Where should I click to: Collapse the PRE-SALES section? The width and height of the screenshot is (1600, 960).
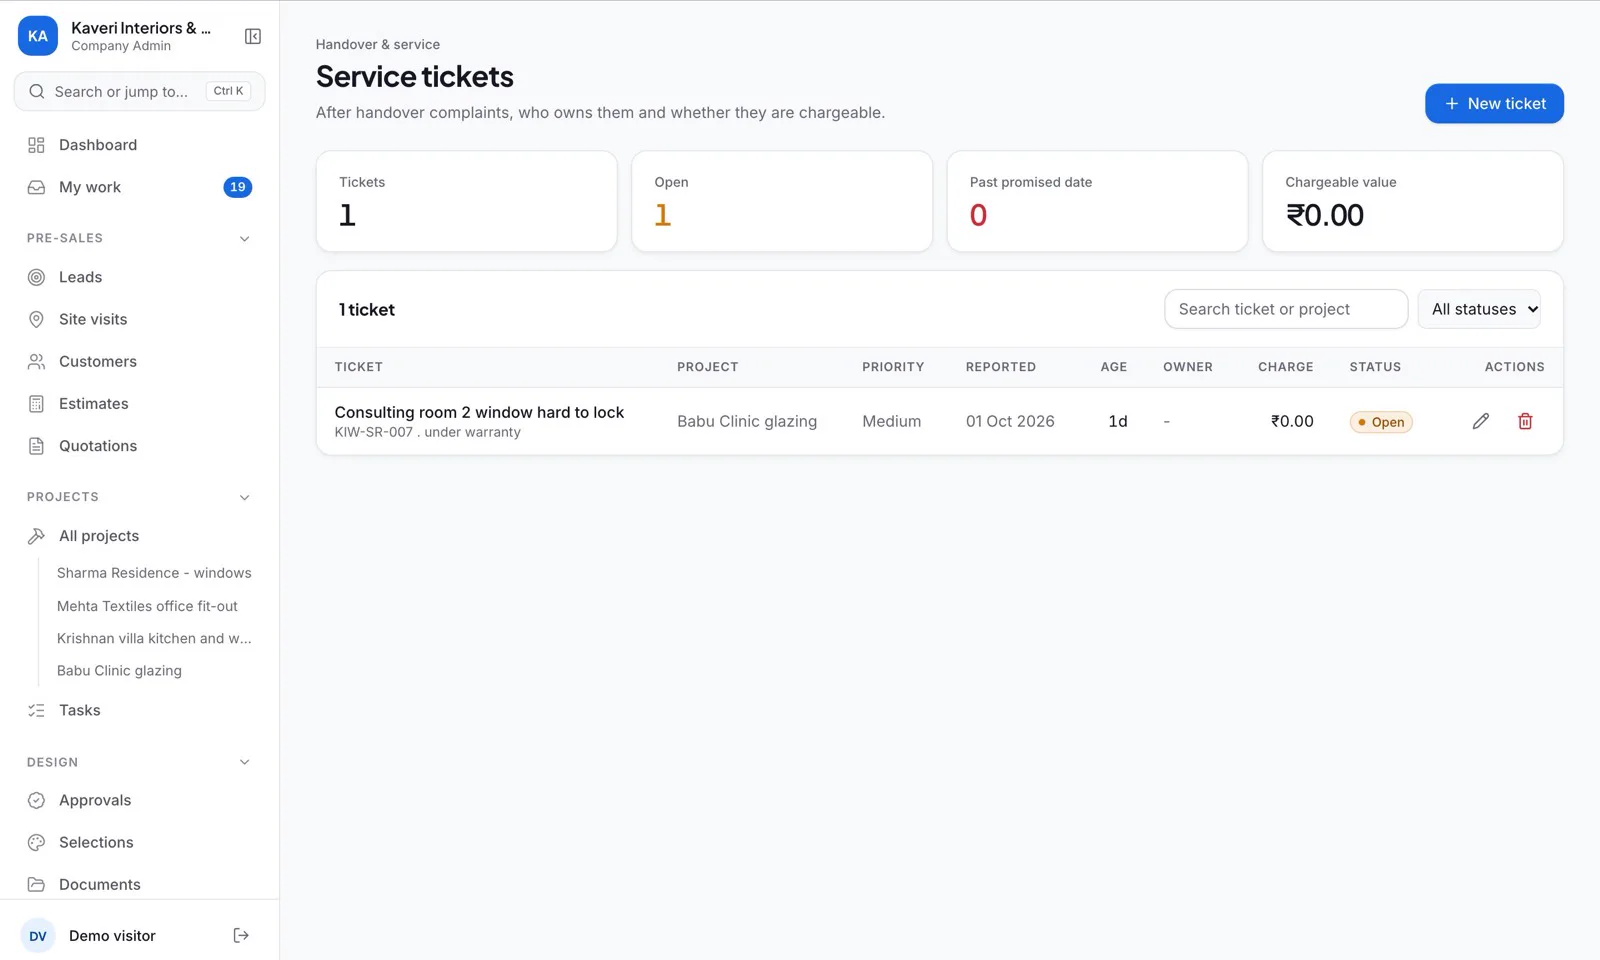pos(244,239)
